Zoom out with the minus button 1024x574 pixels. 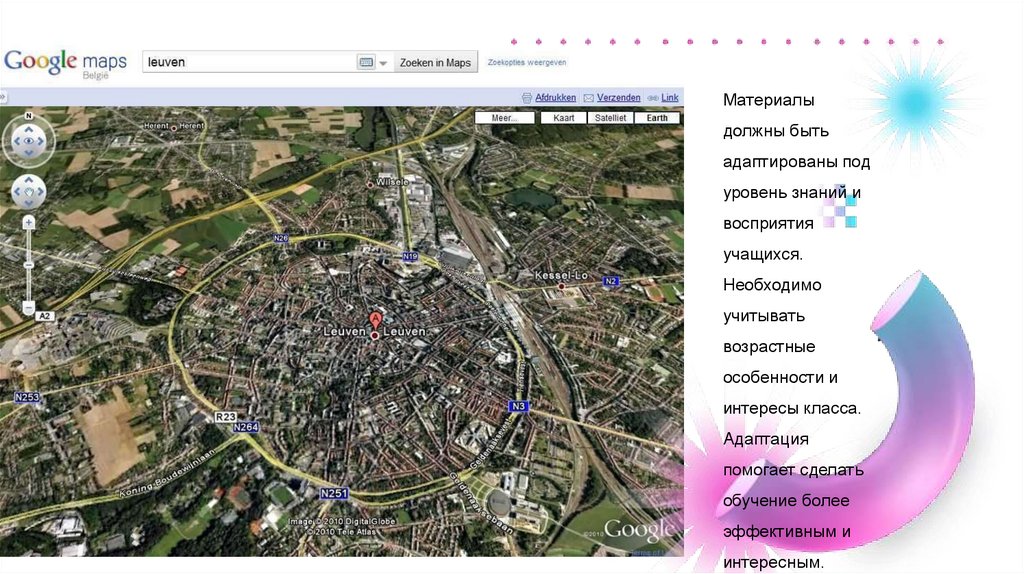29,307
